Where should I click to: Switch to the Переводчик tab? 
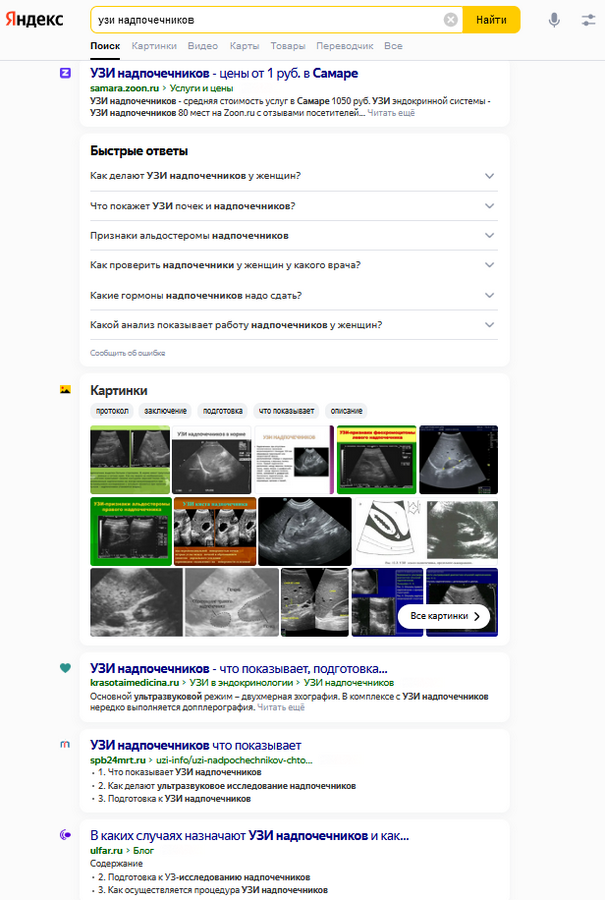point(344,46)
